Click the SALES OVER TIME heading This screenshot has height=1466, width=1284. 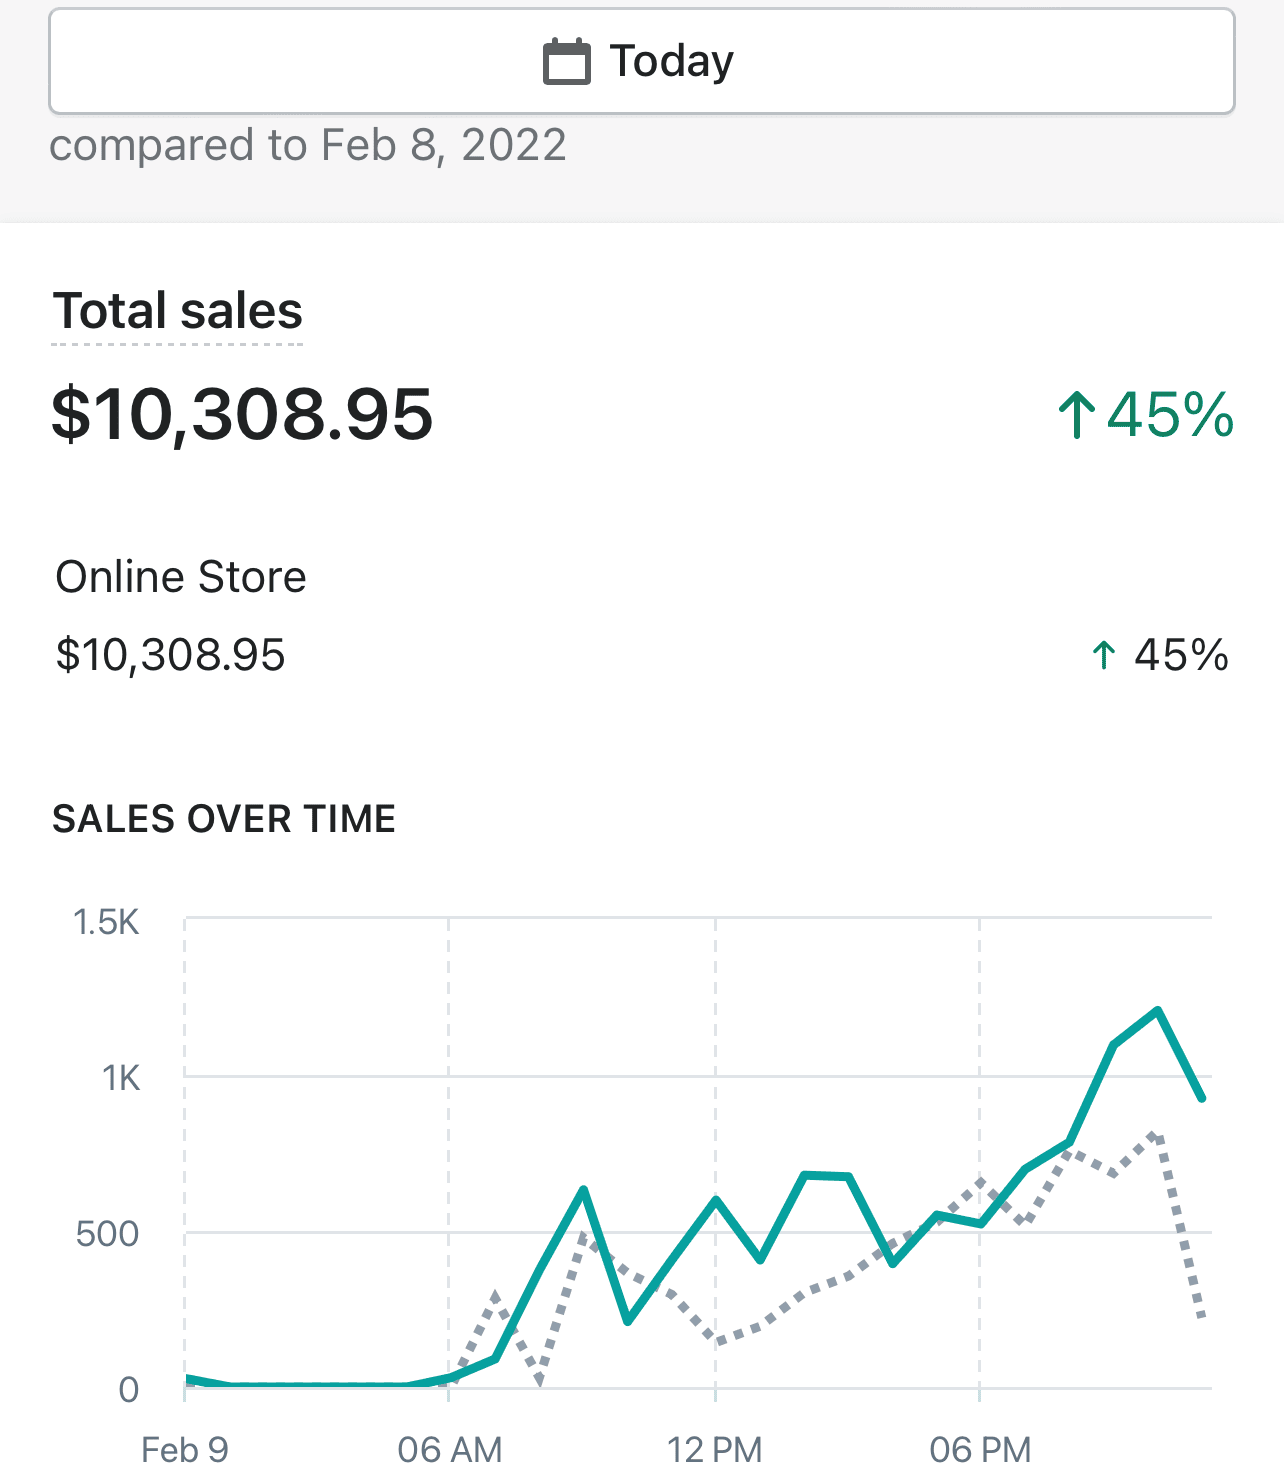click(224, 819)
